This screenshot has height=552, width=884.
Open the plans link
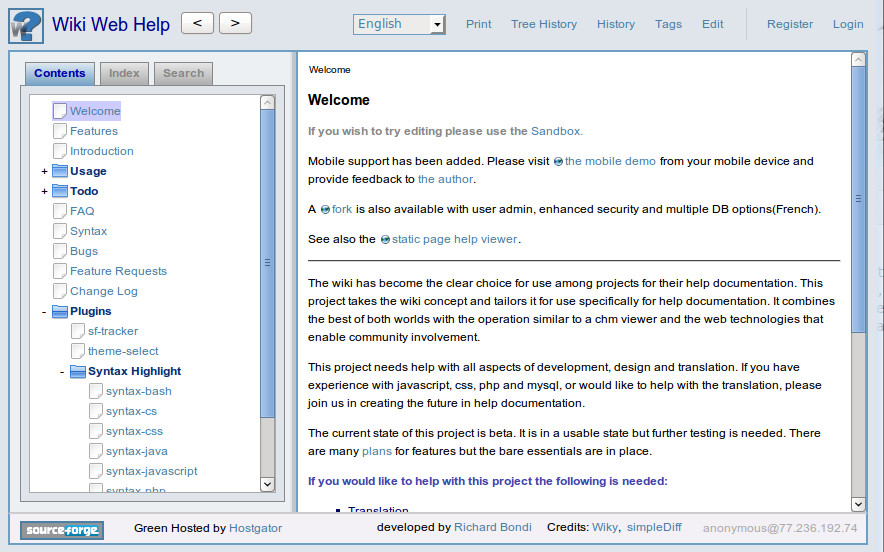377,452
